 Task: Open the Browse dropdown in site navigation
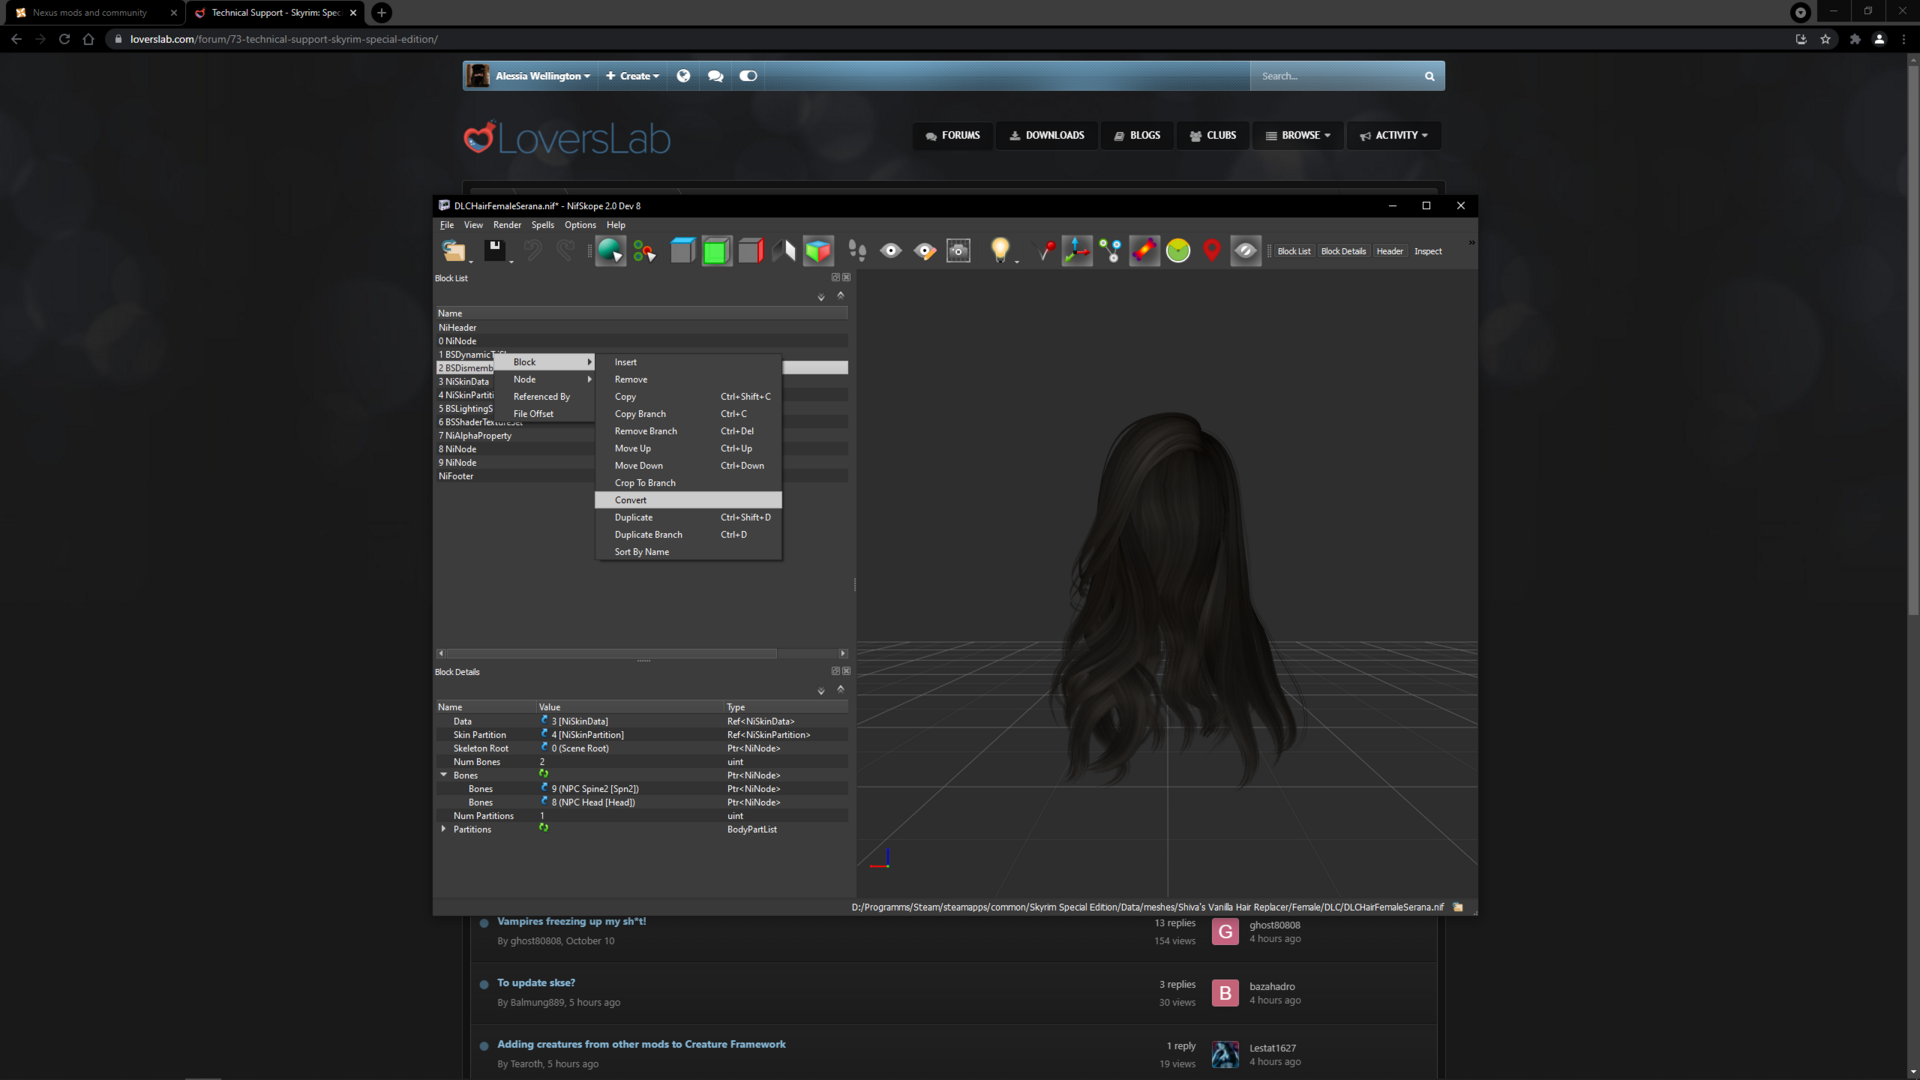point(1298,136)
